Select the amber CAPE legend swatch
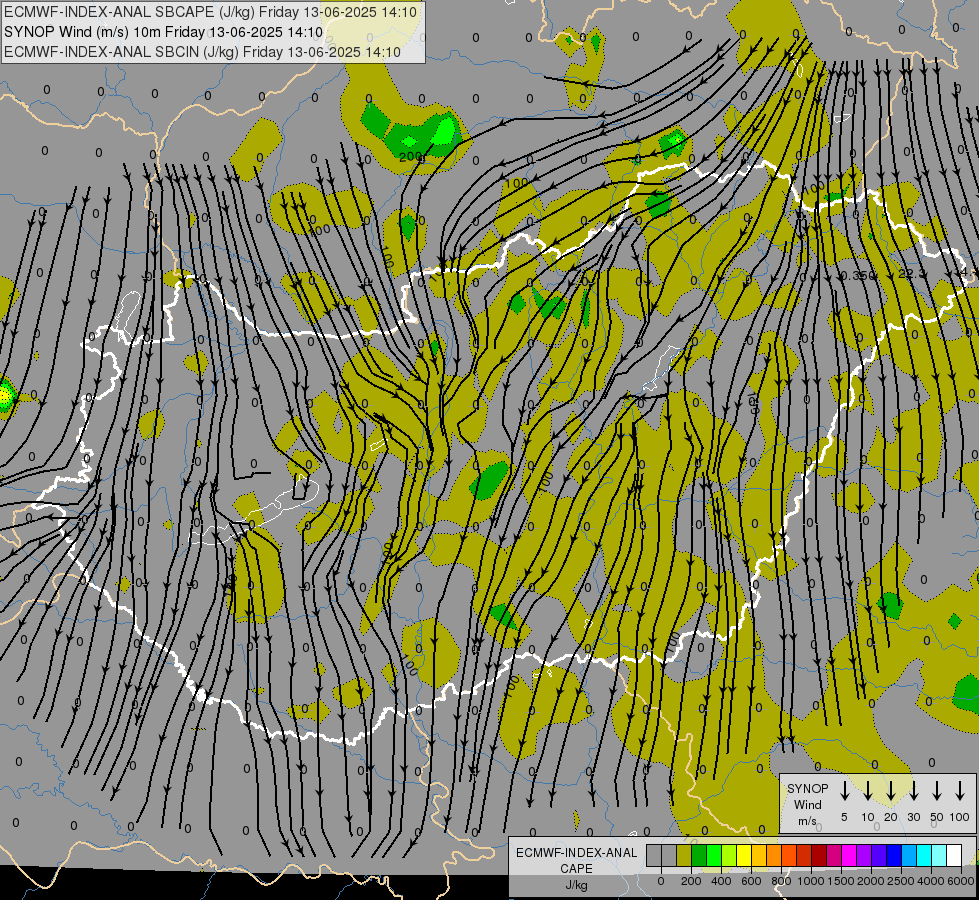The width and height of the screenshot is (979, 900). pos(759,855)
